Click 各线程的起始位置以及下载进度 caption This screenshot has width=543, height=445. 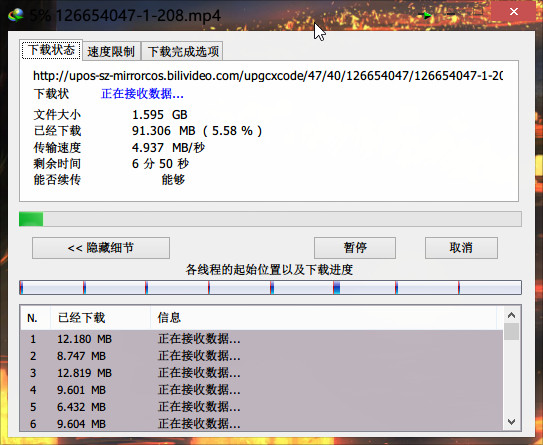click(x=269, y=269)
